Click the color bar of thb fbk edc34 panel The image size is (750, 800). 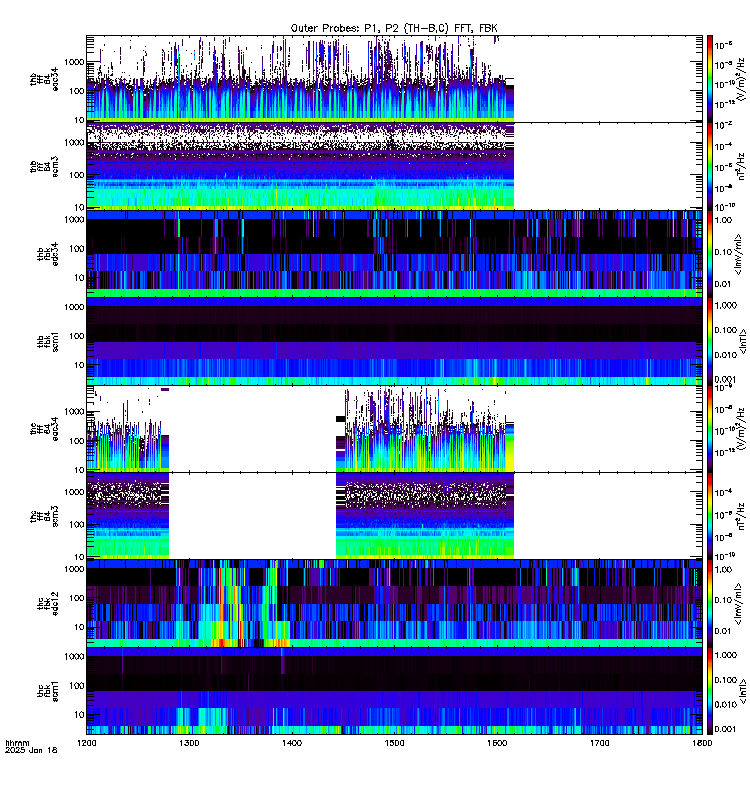point(710,254)
